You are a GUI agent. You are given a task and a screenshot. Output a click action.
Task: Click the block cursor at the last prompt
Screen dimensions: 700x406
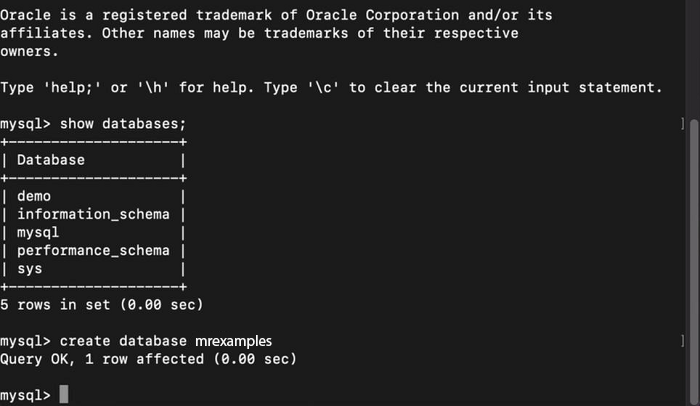coord(64,394)
